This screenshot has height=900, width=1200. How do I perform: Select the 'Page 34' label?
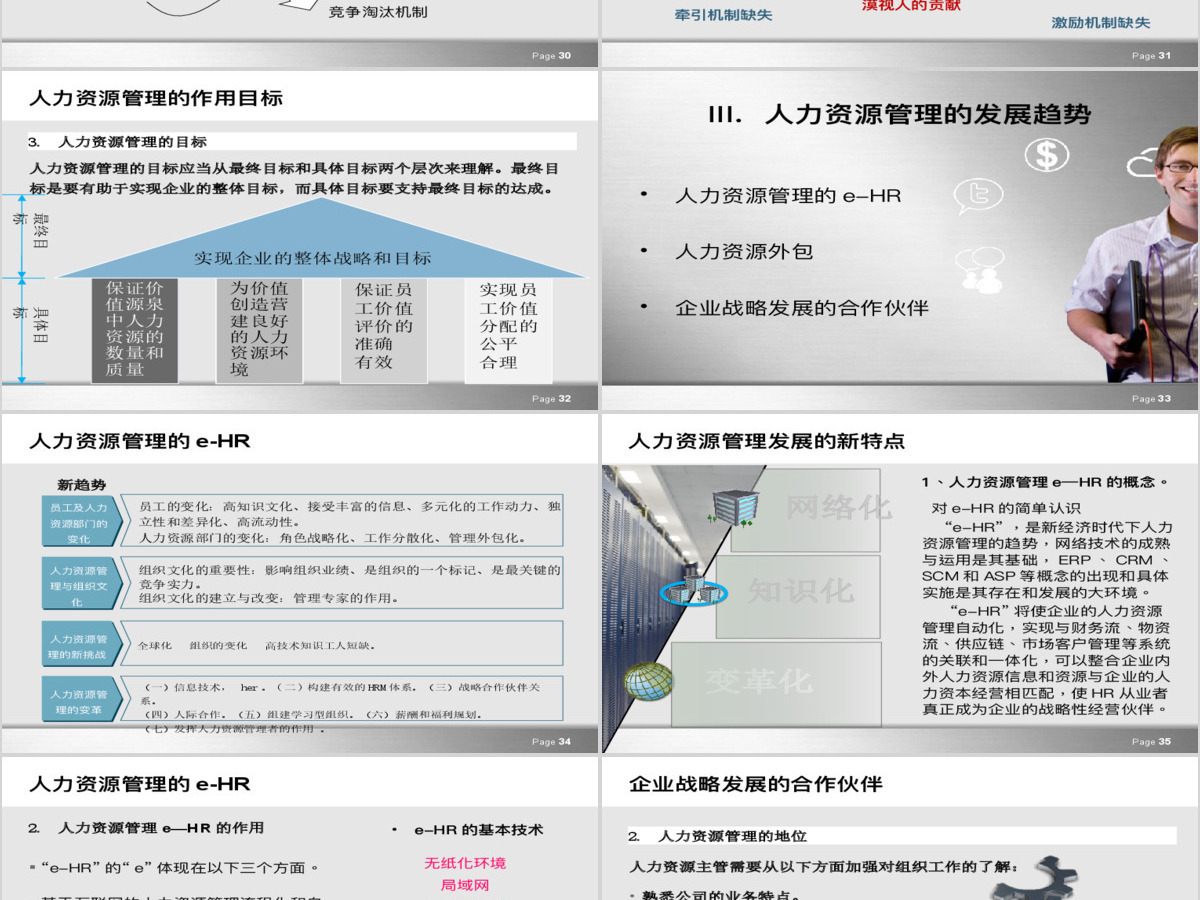click(551, 741)
